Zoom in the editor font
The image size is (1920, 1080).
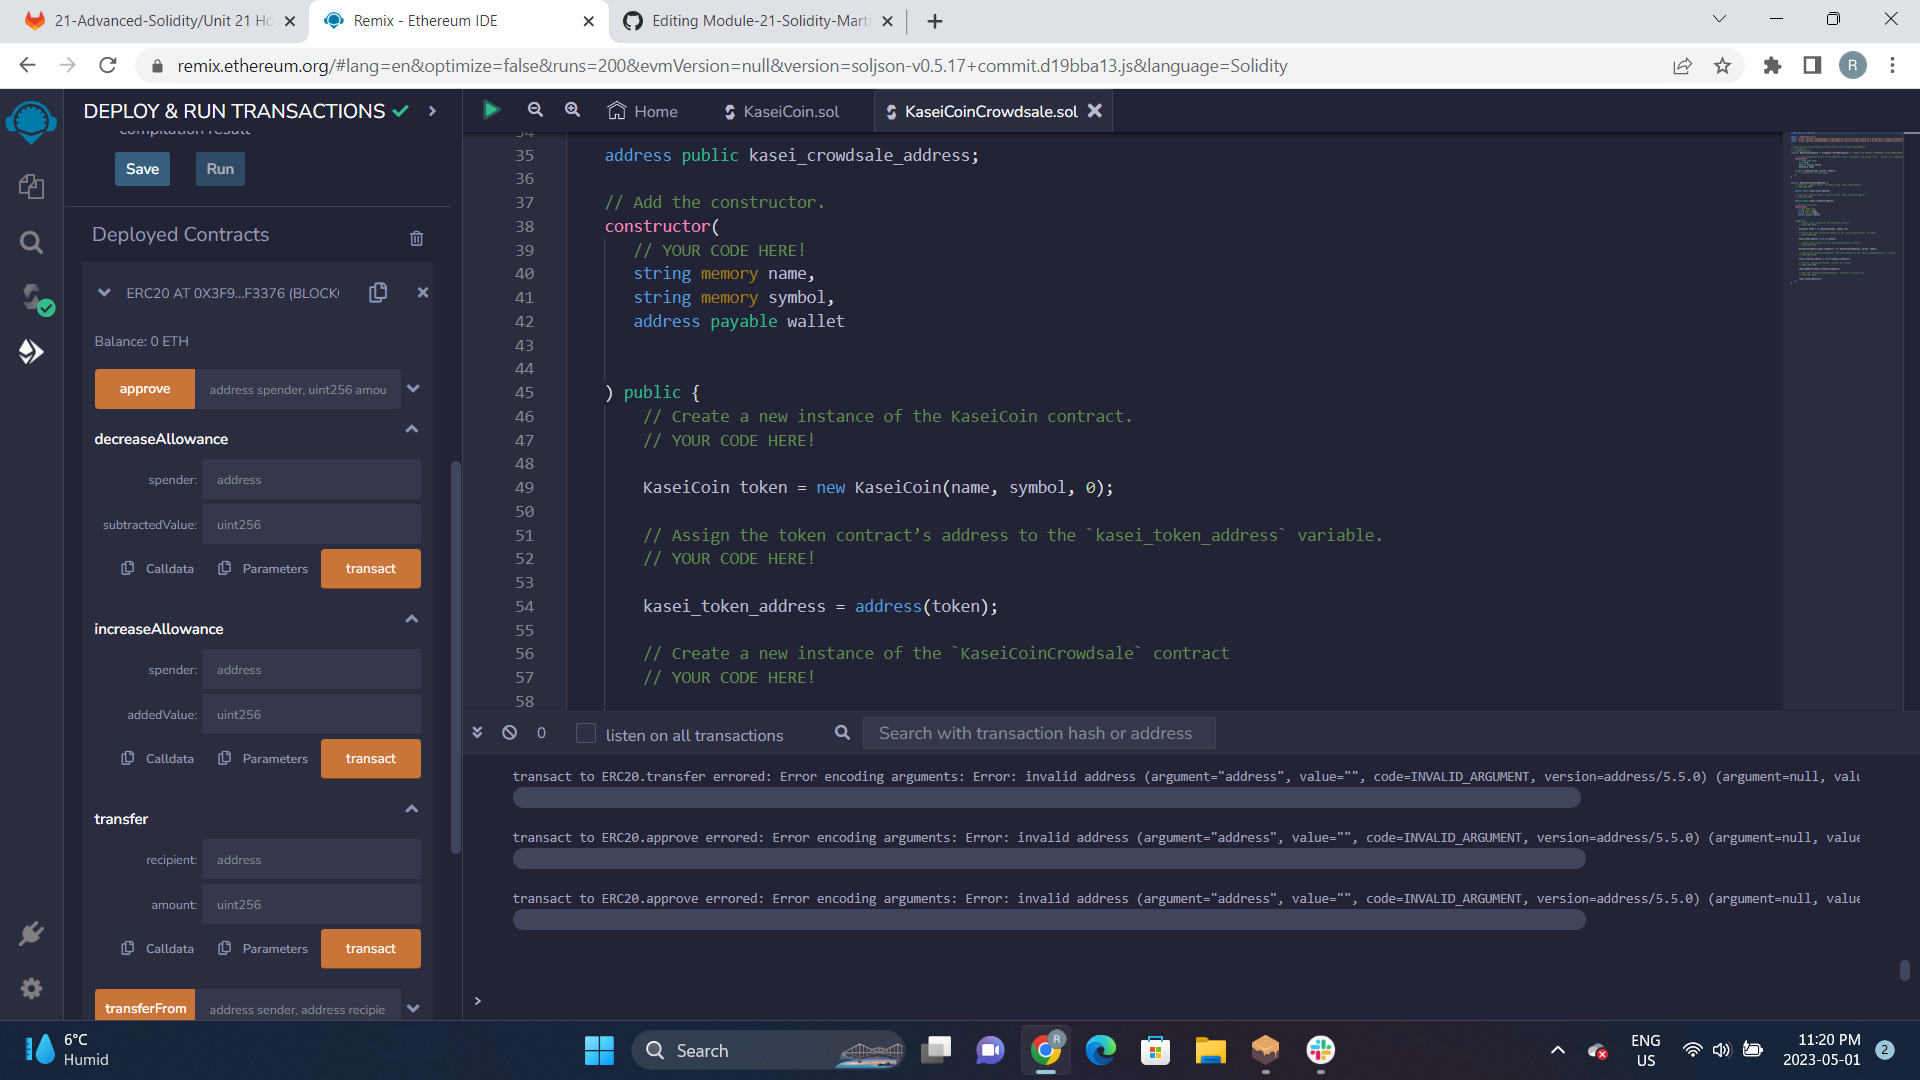click(572, 110)
